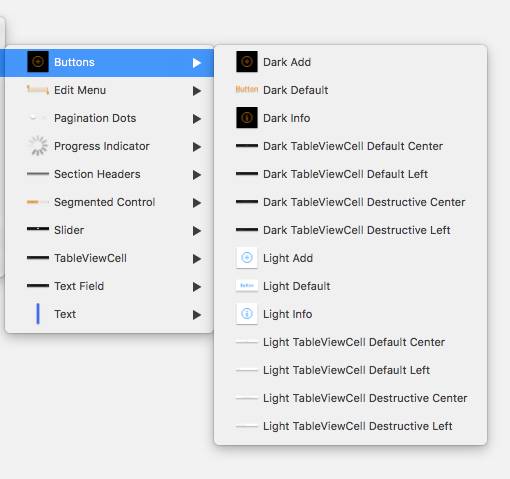Click the Light Info symbol icon
Image resolution: width=510 pixels, height=479 pixels.
pyautogui.click(x=247, y=314)
